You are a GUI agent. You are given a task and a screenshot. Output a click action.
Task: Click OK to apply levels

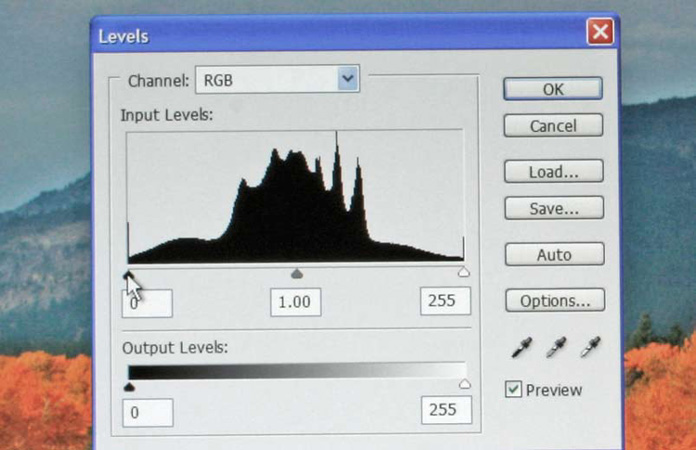[553, 89]
